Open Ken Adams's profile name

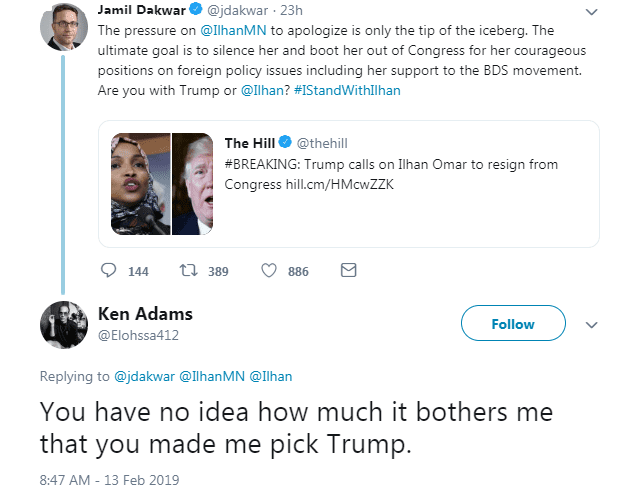145,314
